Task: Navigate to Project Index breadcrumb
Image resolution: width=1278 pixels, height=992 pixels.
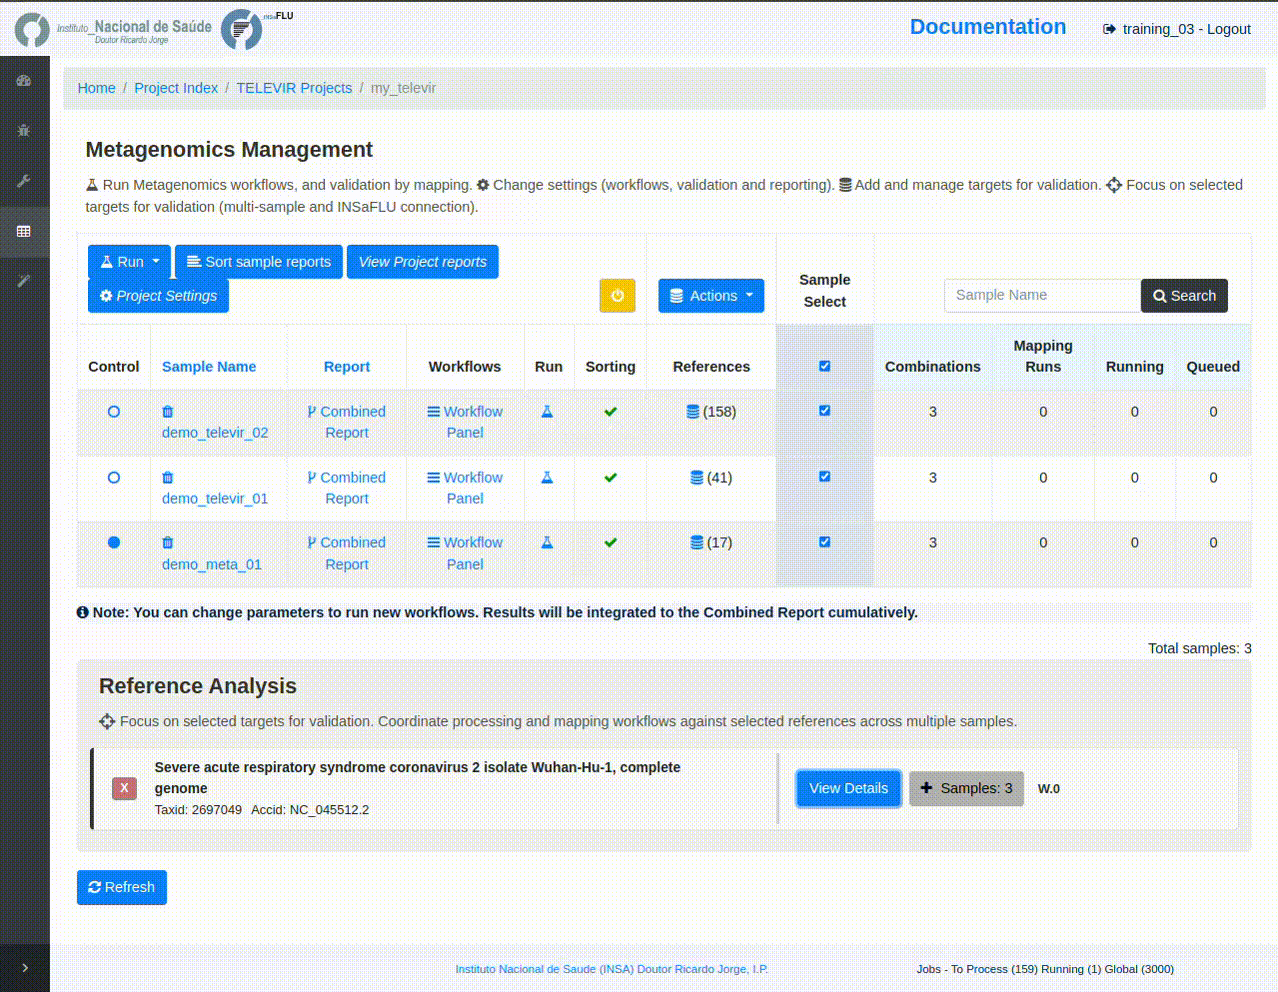Action: pyautogui.click(x=176, y=88)
